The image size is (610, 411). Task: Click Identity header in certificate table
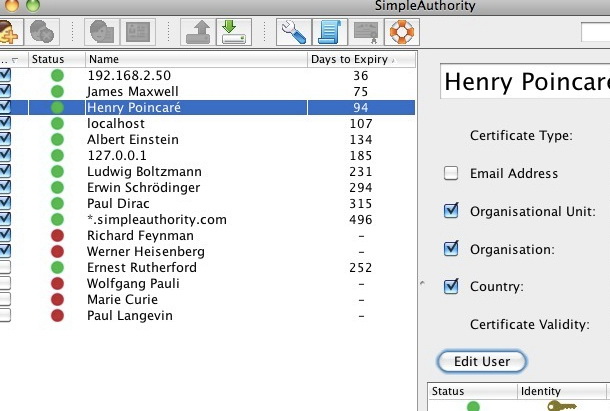pos(562,391)
